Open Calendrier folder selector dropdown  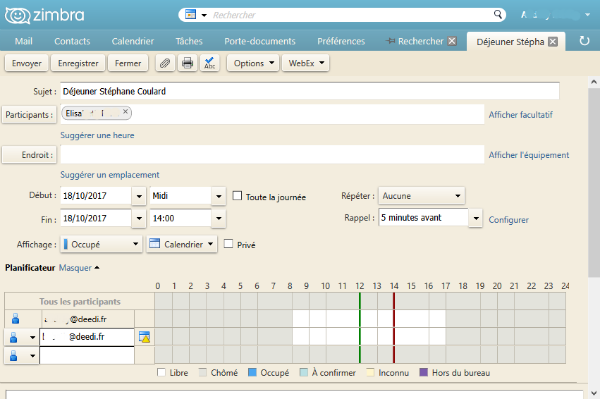pos(182,244)
